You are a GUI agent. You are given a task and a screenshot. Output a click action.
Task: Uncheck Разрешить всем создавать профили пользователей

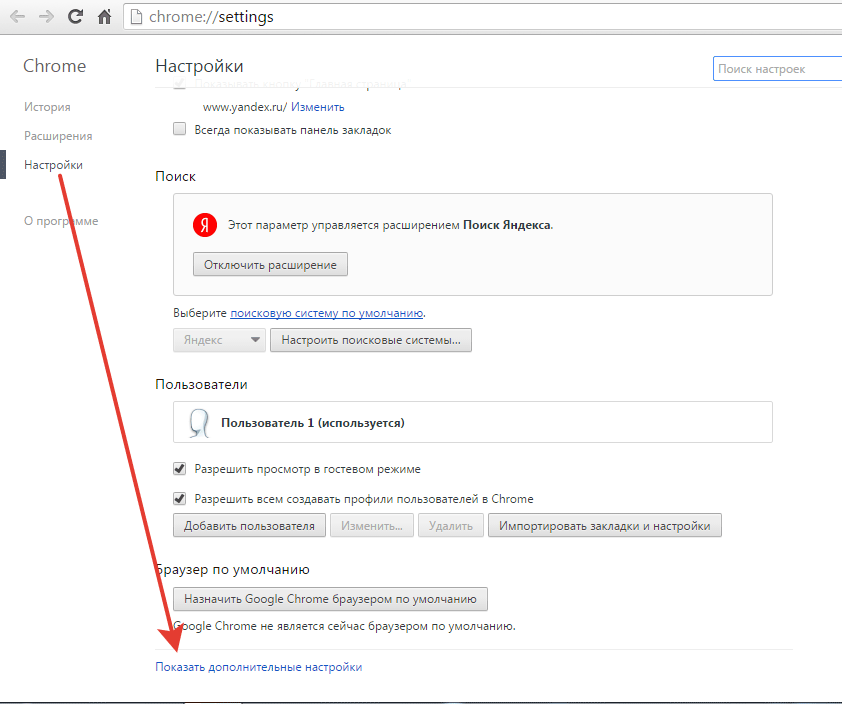179,498
